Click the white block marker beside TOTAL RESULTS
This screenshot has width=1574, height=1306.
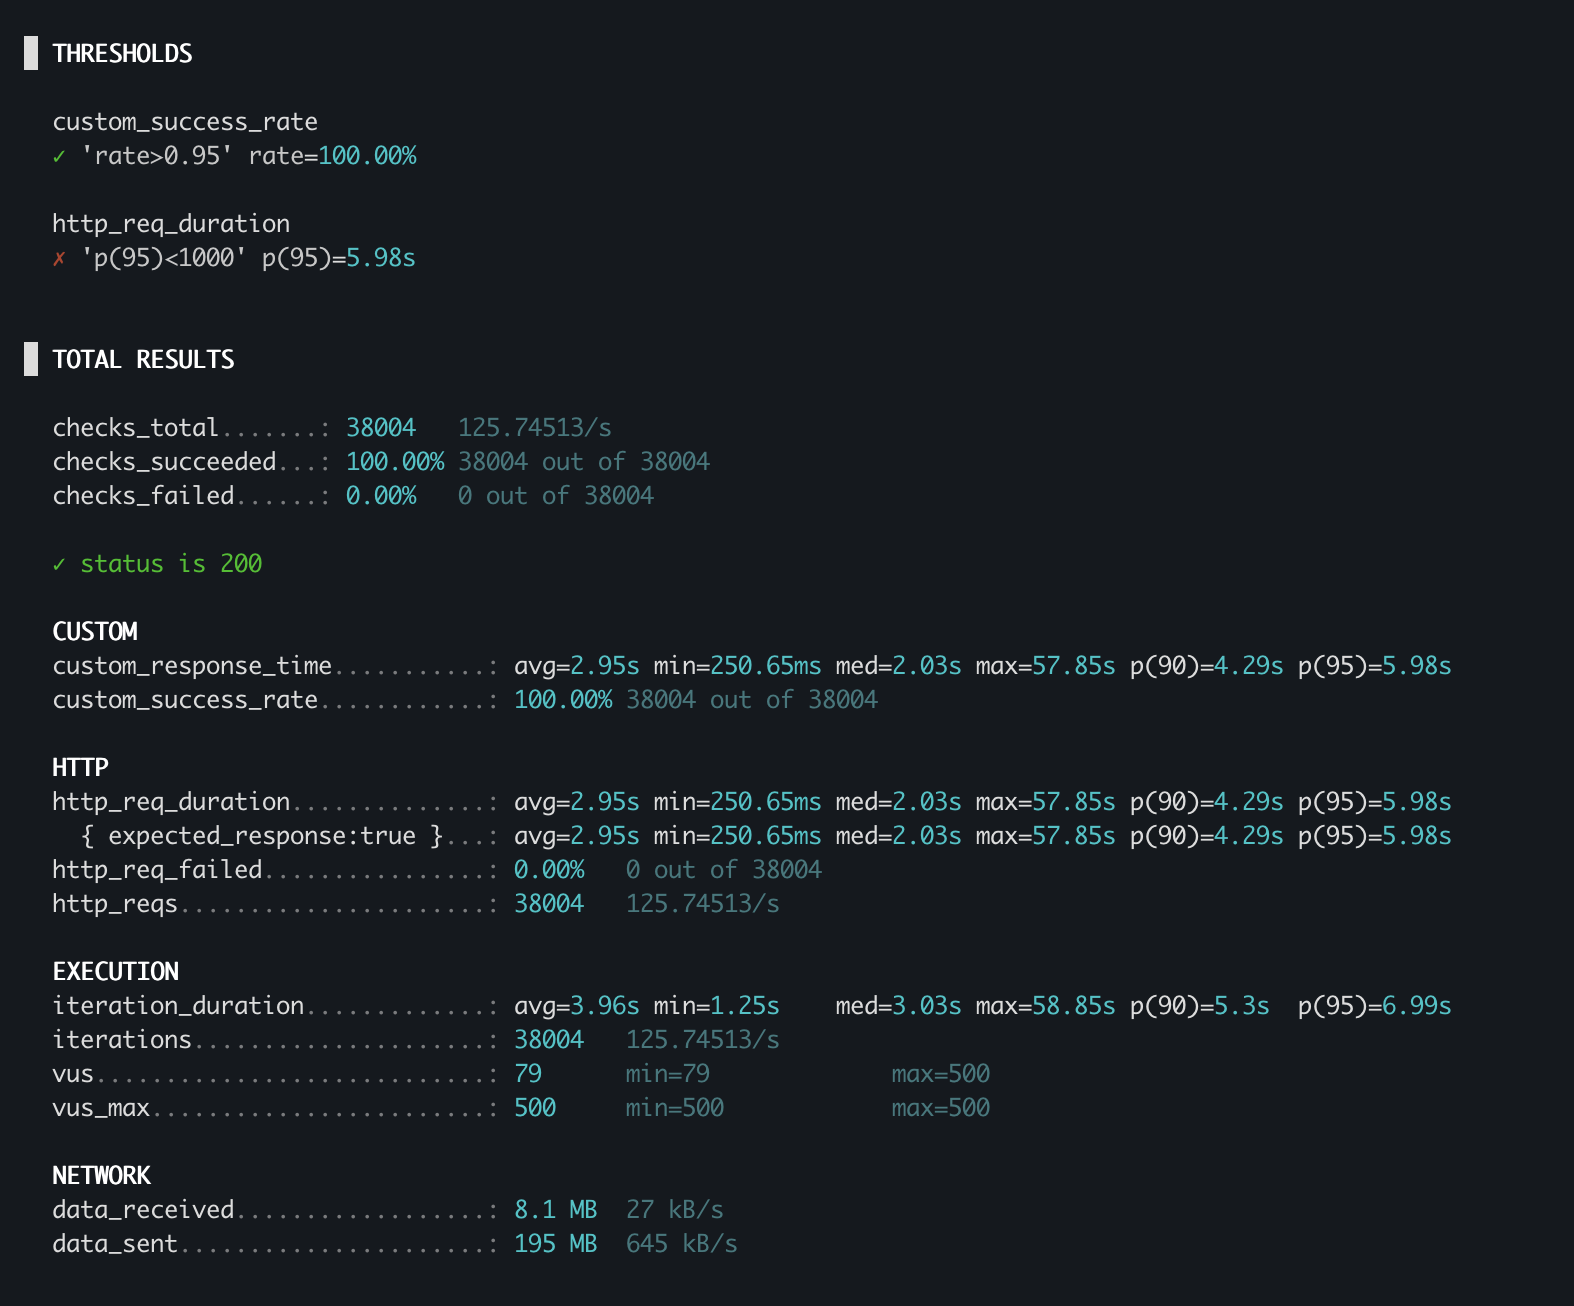(x=31, y=359)
